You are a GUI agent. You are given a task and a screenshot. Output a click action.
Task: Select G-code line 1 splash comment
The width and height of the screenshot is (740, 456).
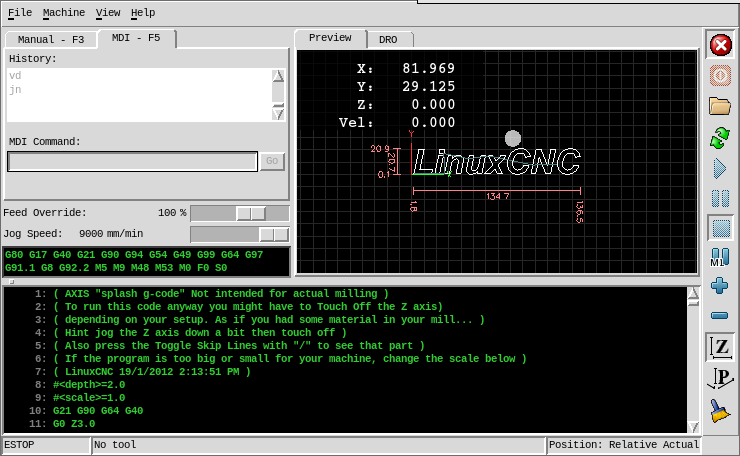pyautogui.click(x=221, y=294)
